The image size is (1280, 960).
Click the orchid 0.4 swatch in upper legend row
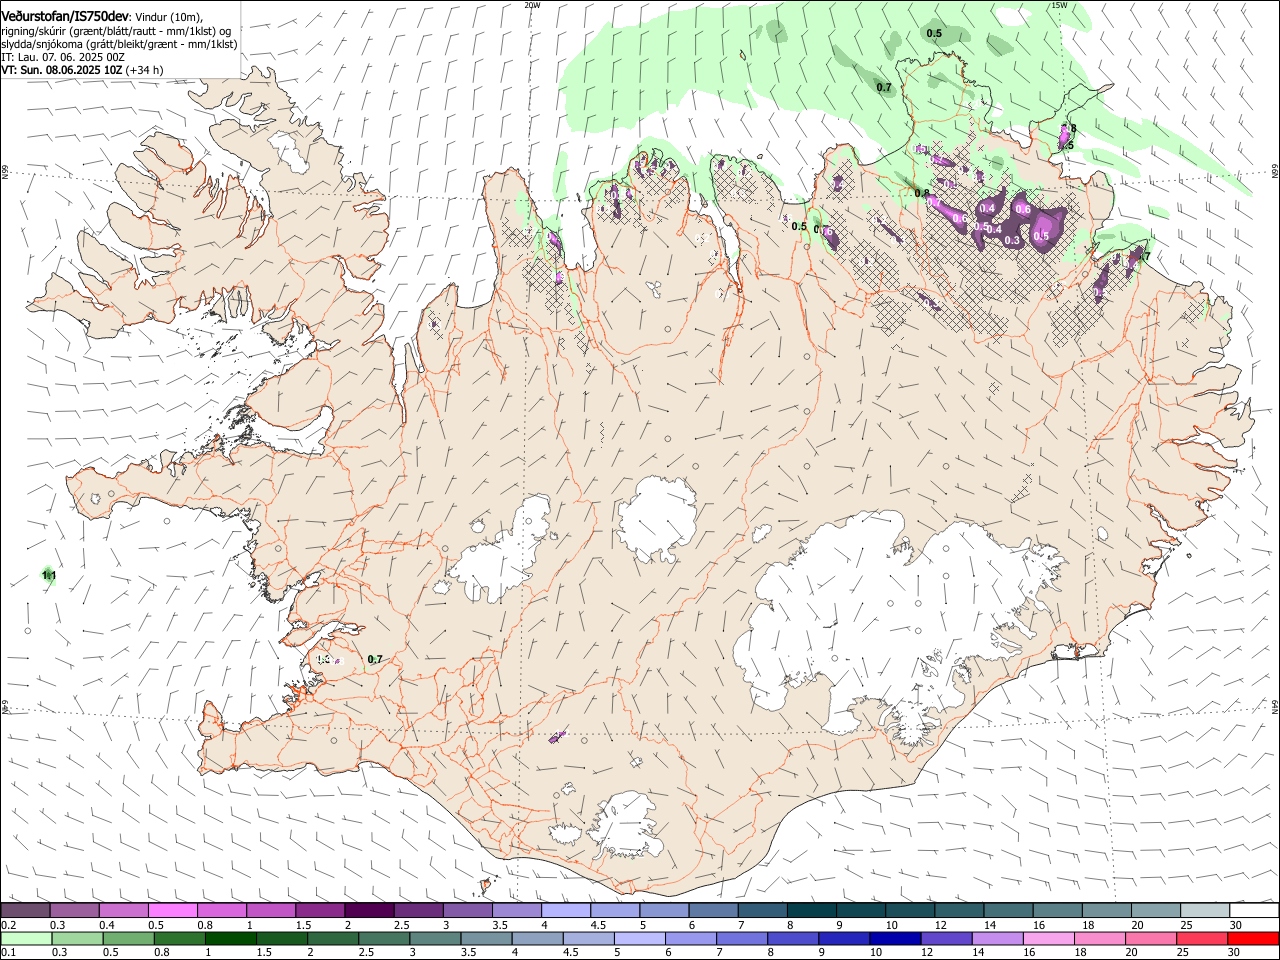(123, 911)
